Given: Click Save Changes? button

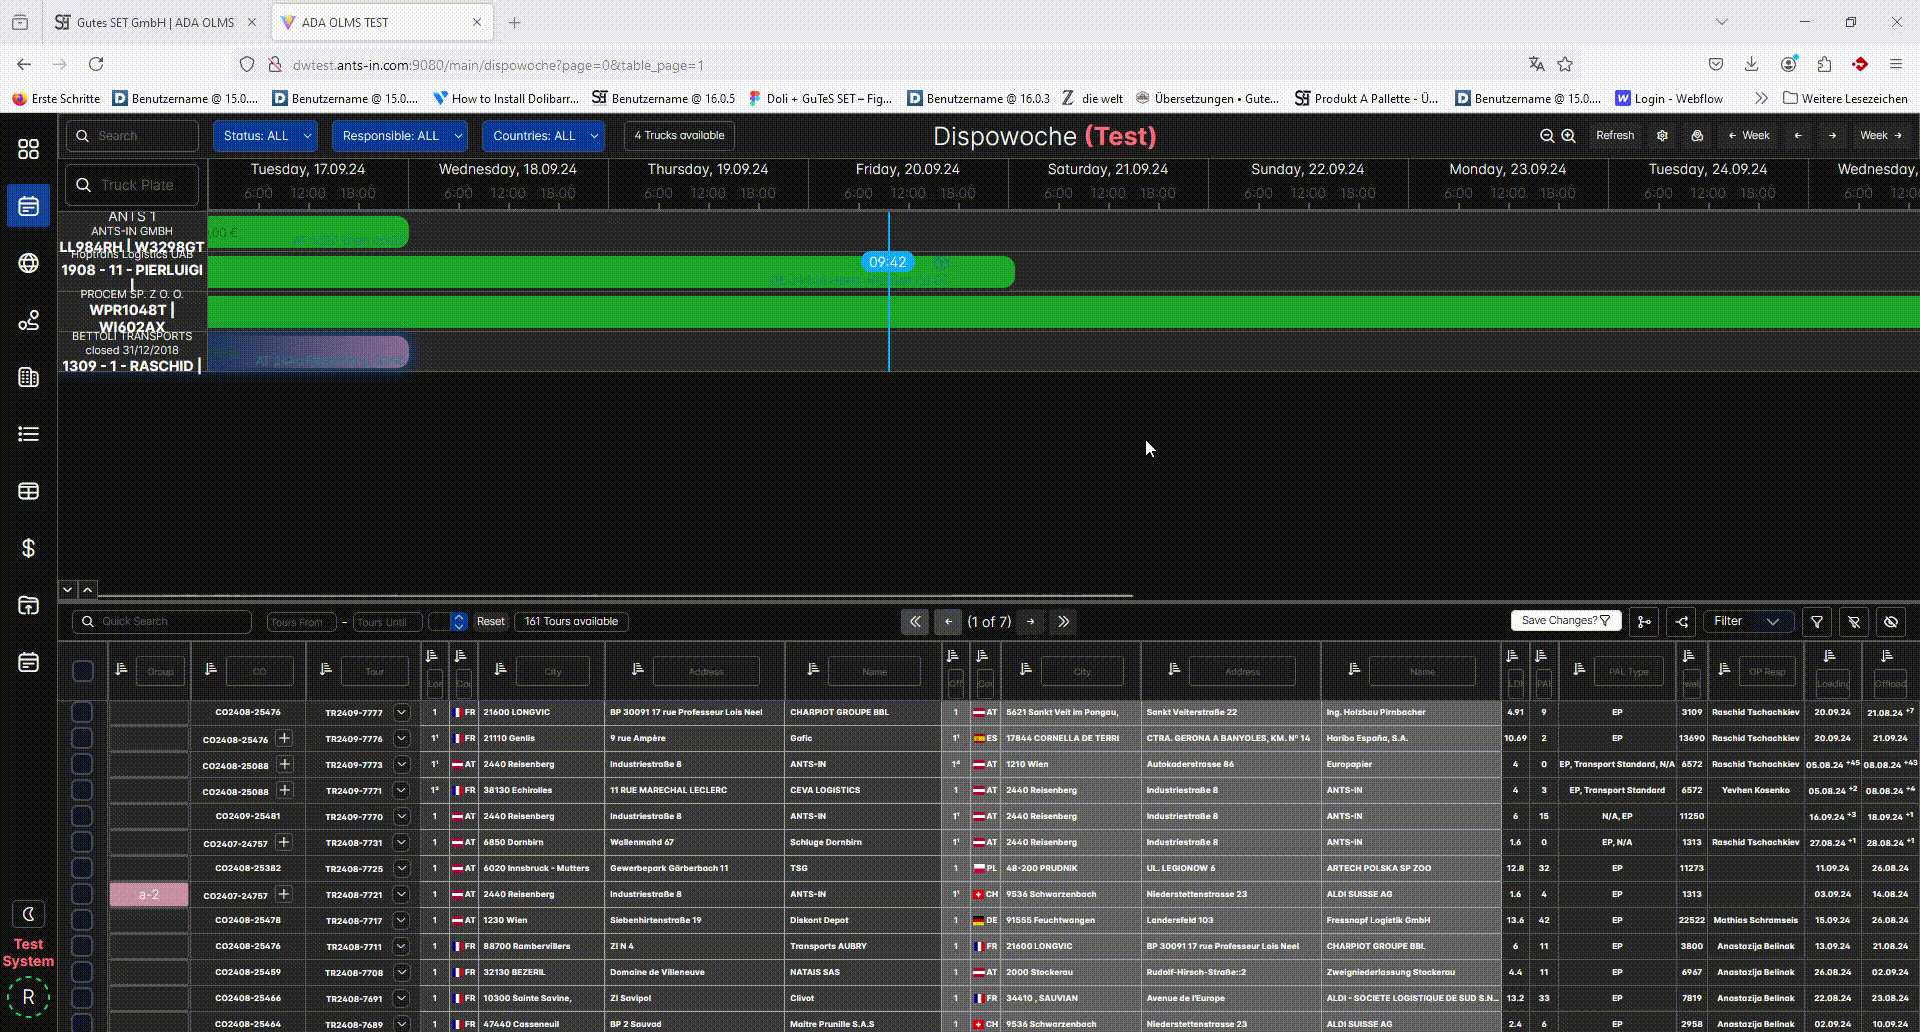Looking at the screenshot, I should 1566,621.
